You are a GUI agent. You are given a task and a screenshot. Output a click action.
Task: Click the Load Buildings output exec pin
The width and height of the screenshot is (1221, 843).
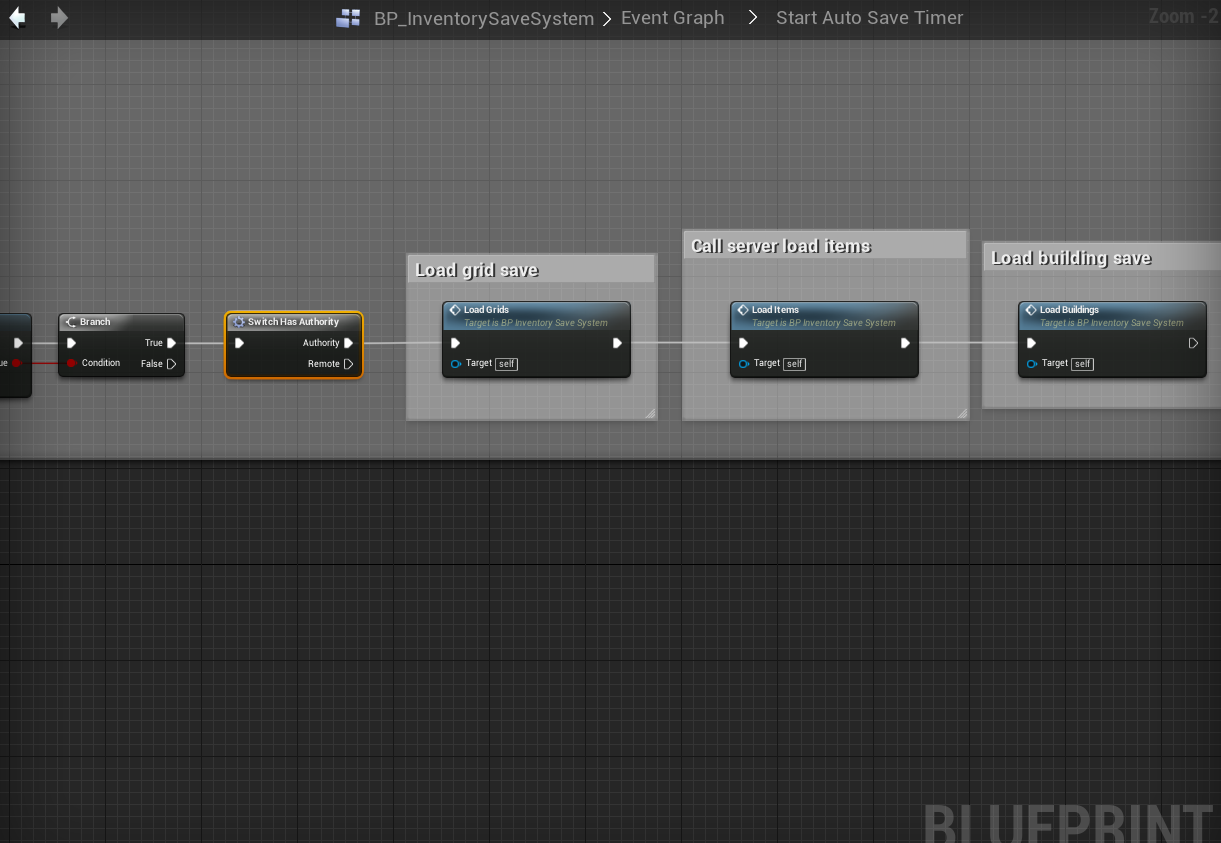click(1193, 343)
